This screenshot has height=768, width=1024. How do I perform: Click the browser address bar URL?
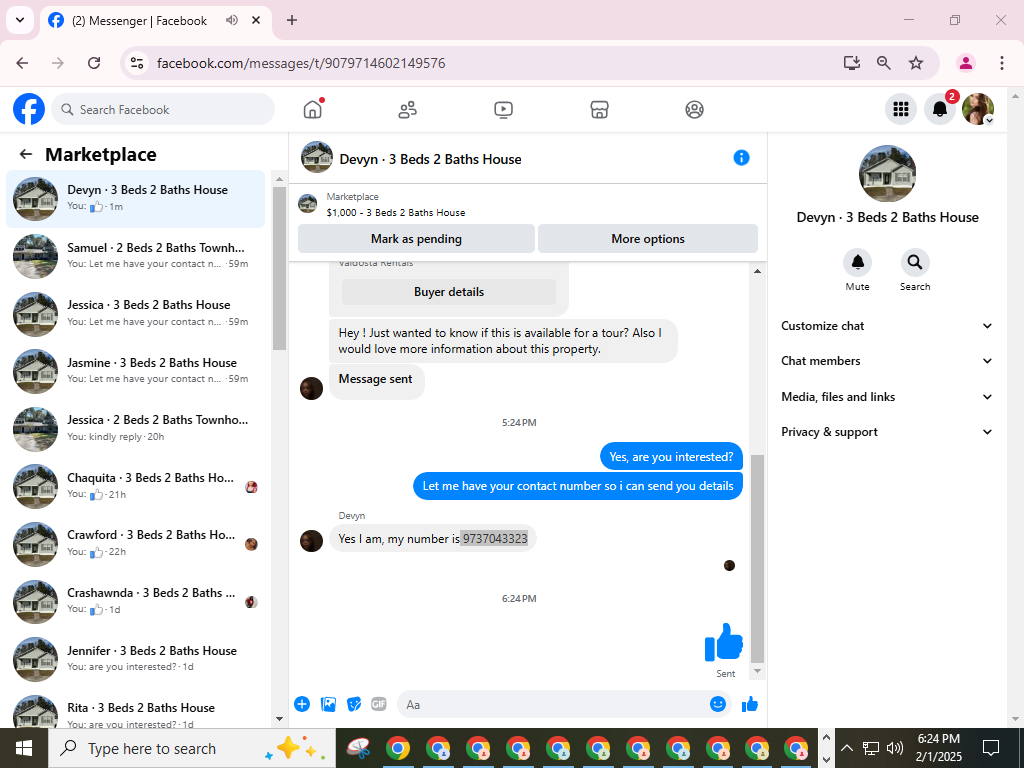(x=301, y=63)
